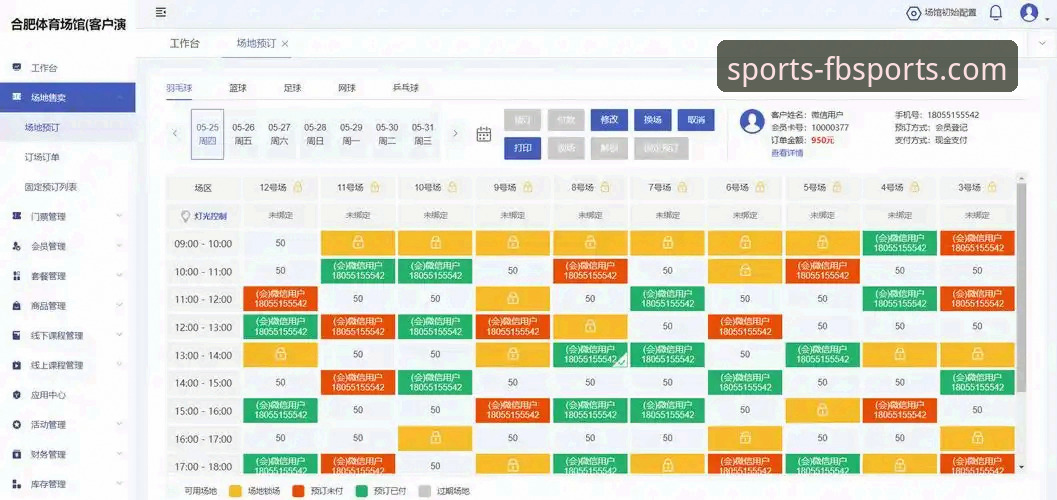
Task: Select locked slot 10号场 at 16:00 - 17:00
Action: point(435,439)
